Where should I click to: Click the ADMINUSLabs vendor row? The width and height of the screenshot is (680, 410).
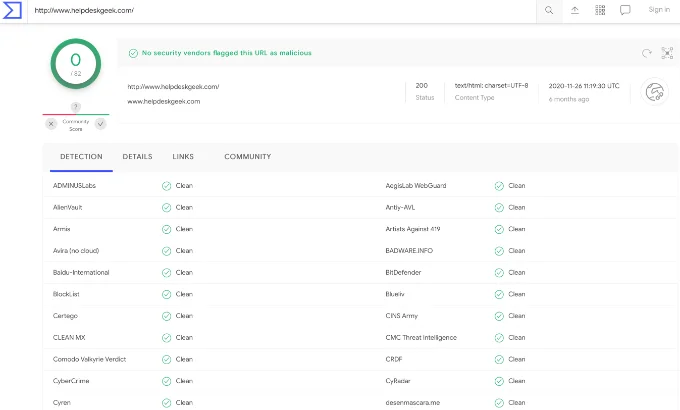(x=210, y=186)
